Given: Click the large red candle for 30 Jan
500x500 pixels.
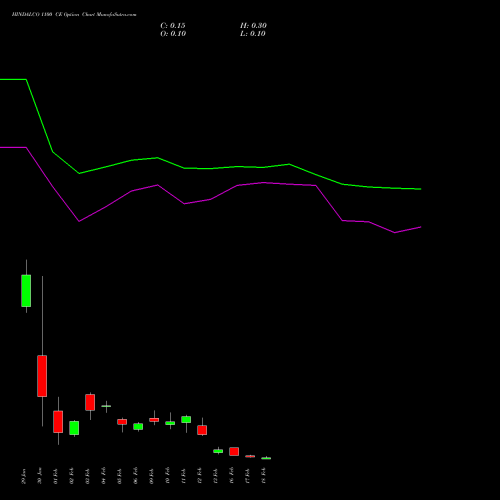Looking at the screenshot, I should coord(42,376).
